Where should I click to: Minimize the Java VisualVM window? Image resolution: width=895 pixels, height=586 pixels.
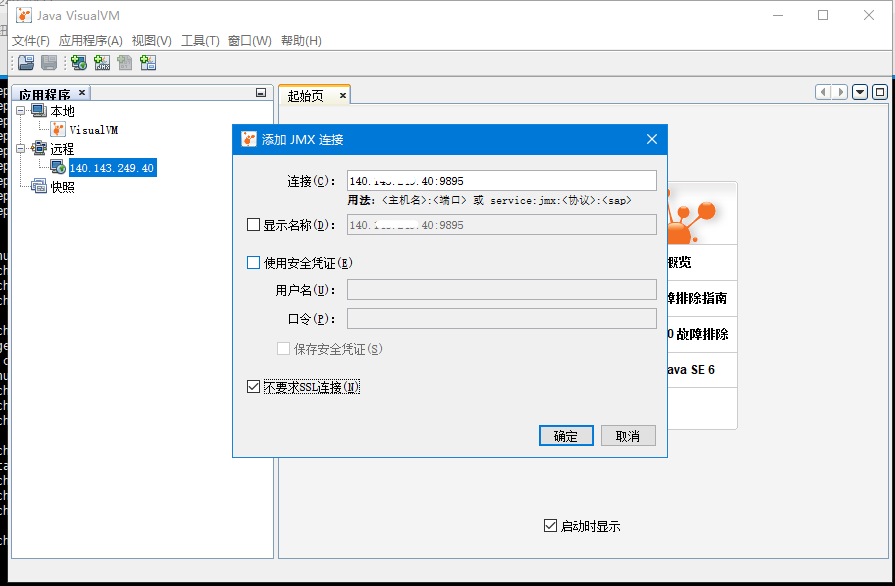tap(777, 15)
